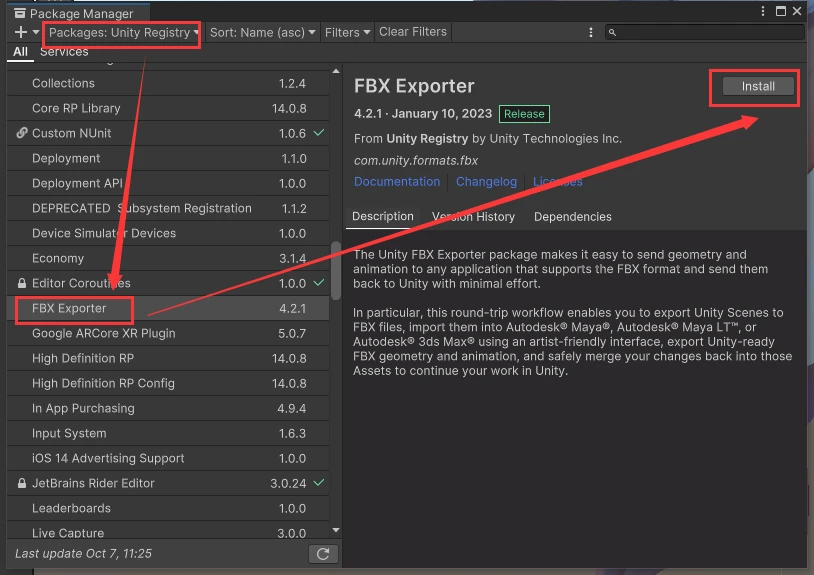Switch to the Dependencies tab
The height and width of the screenshot is (575, 814).
click(573, 216)
